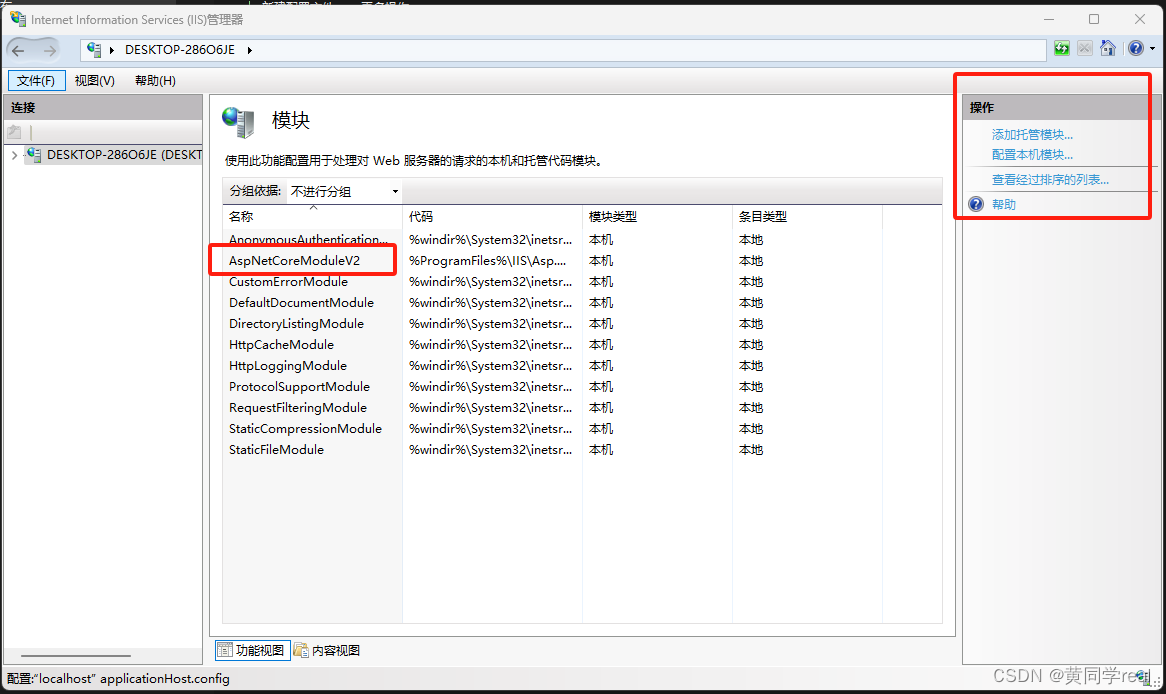The image size is (1166, 694).
Task: Open the 分组依据 grouping dropdown
Action: point(394,190)
